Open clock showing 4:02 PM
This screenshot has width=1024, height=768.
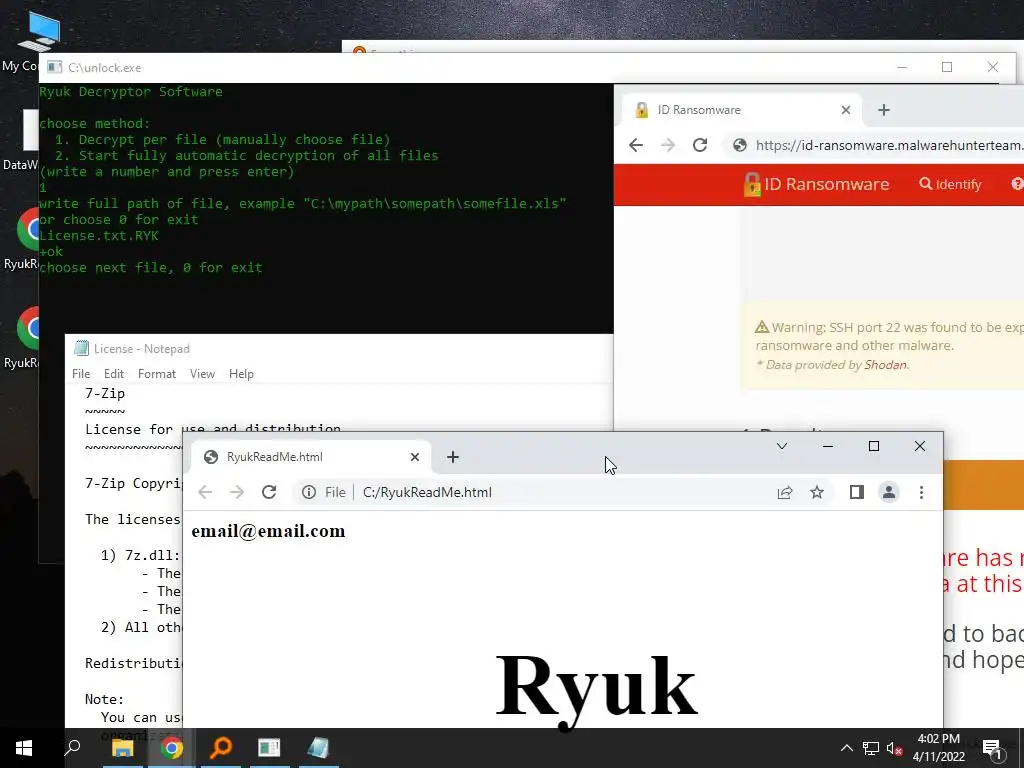[938, 748]
